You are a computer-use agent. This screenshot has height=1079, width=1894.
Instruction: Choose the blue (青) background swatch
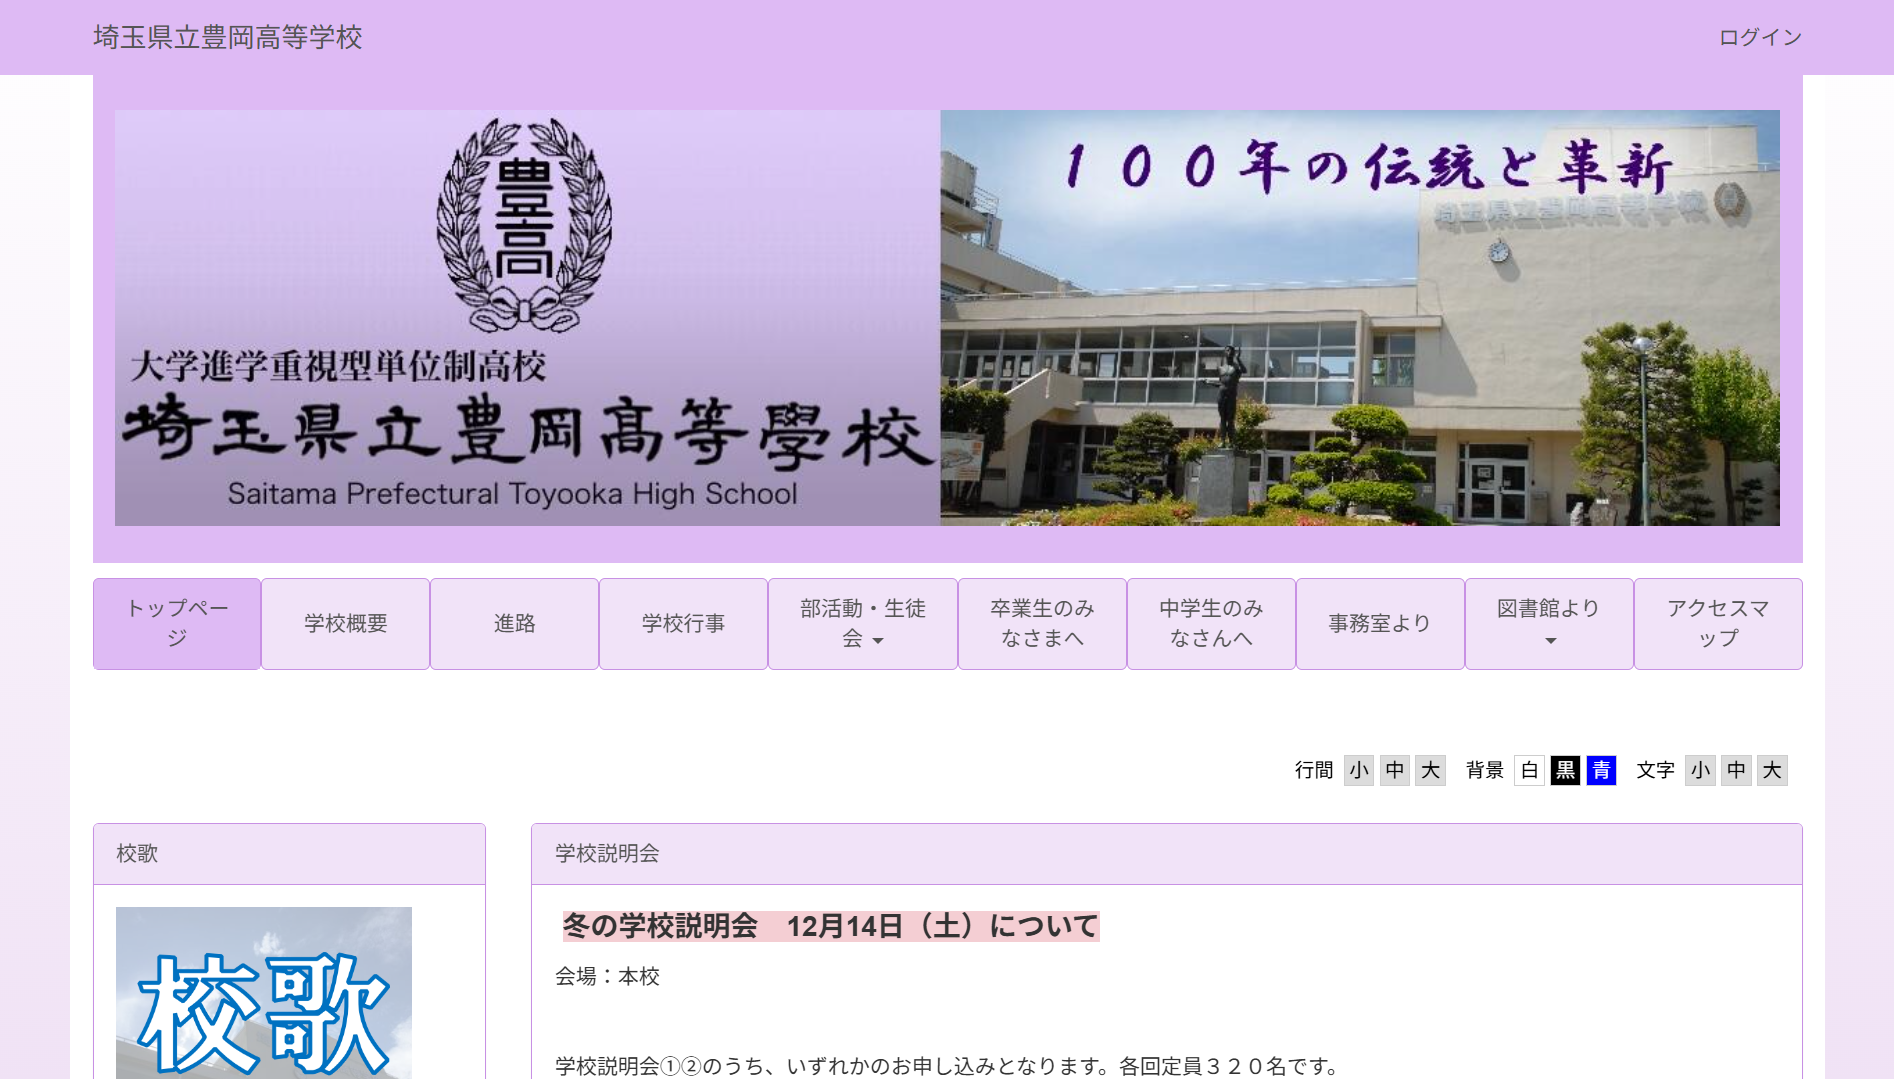[x=1601, y=770]
